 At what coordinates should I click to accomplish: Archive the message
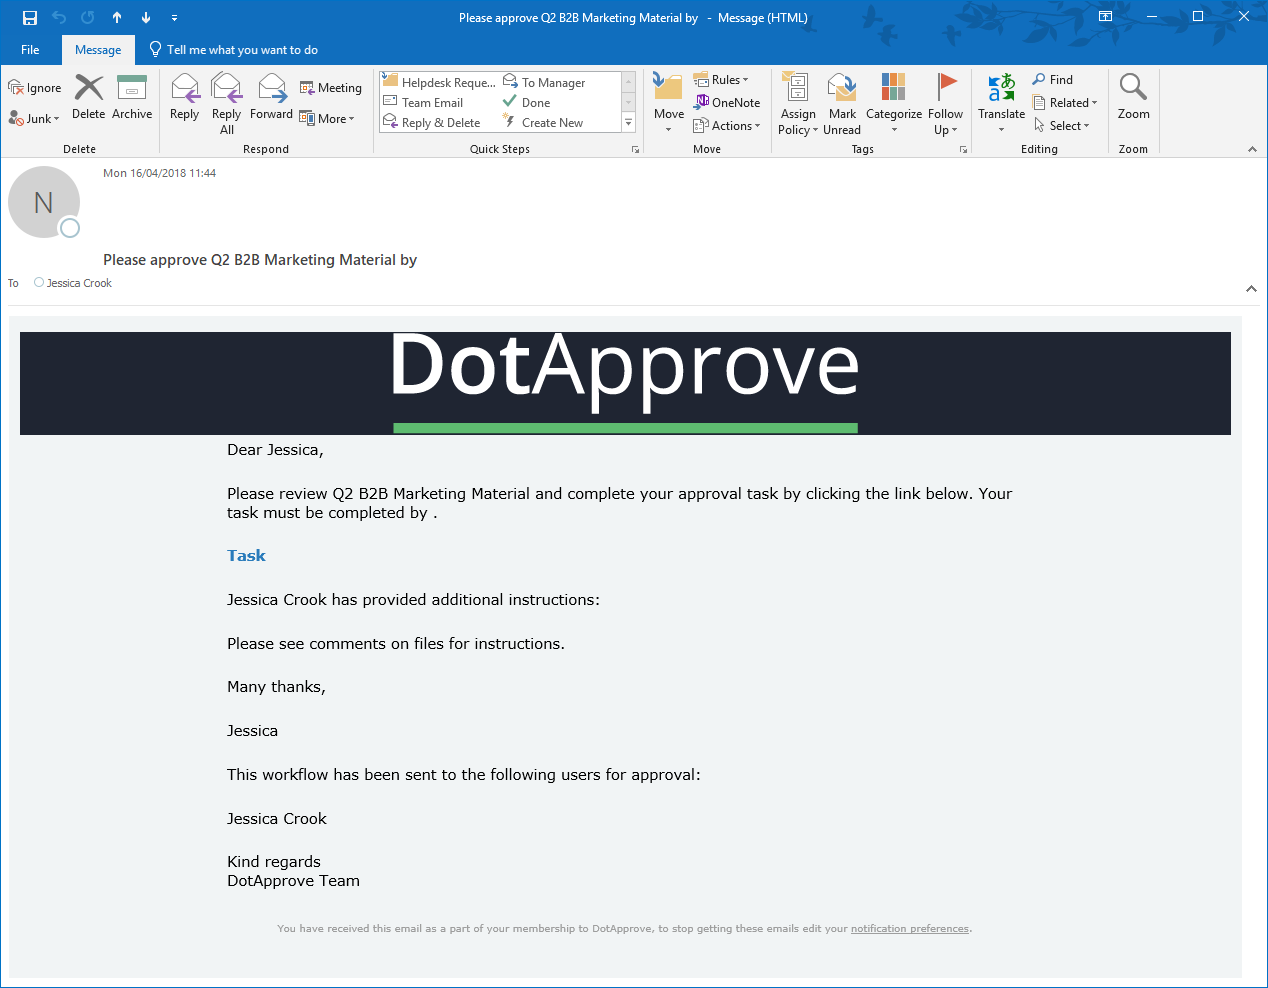[x=132, y=98]
